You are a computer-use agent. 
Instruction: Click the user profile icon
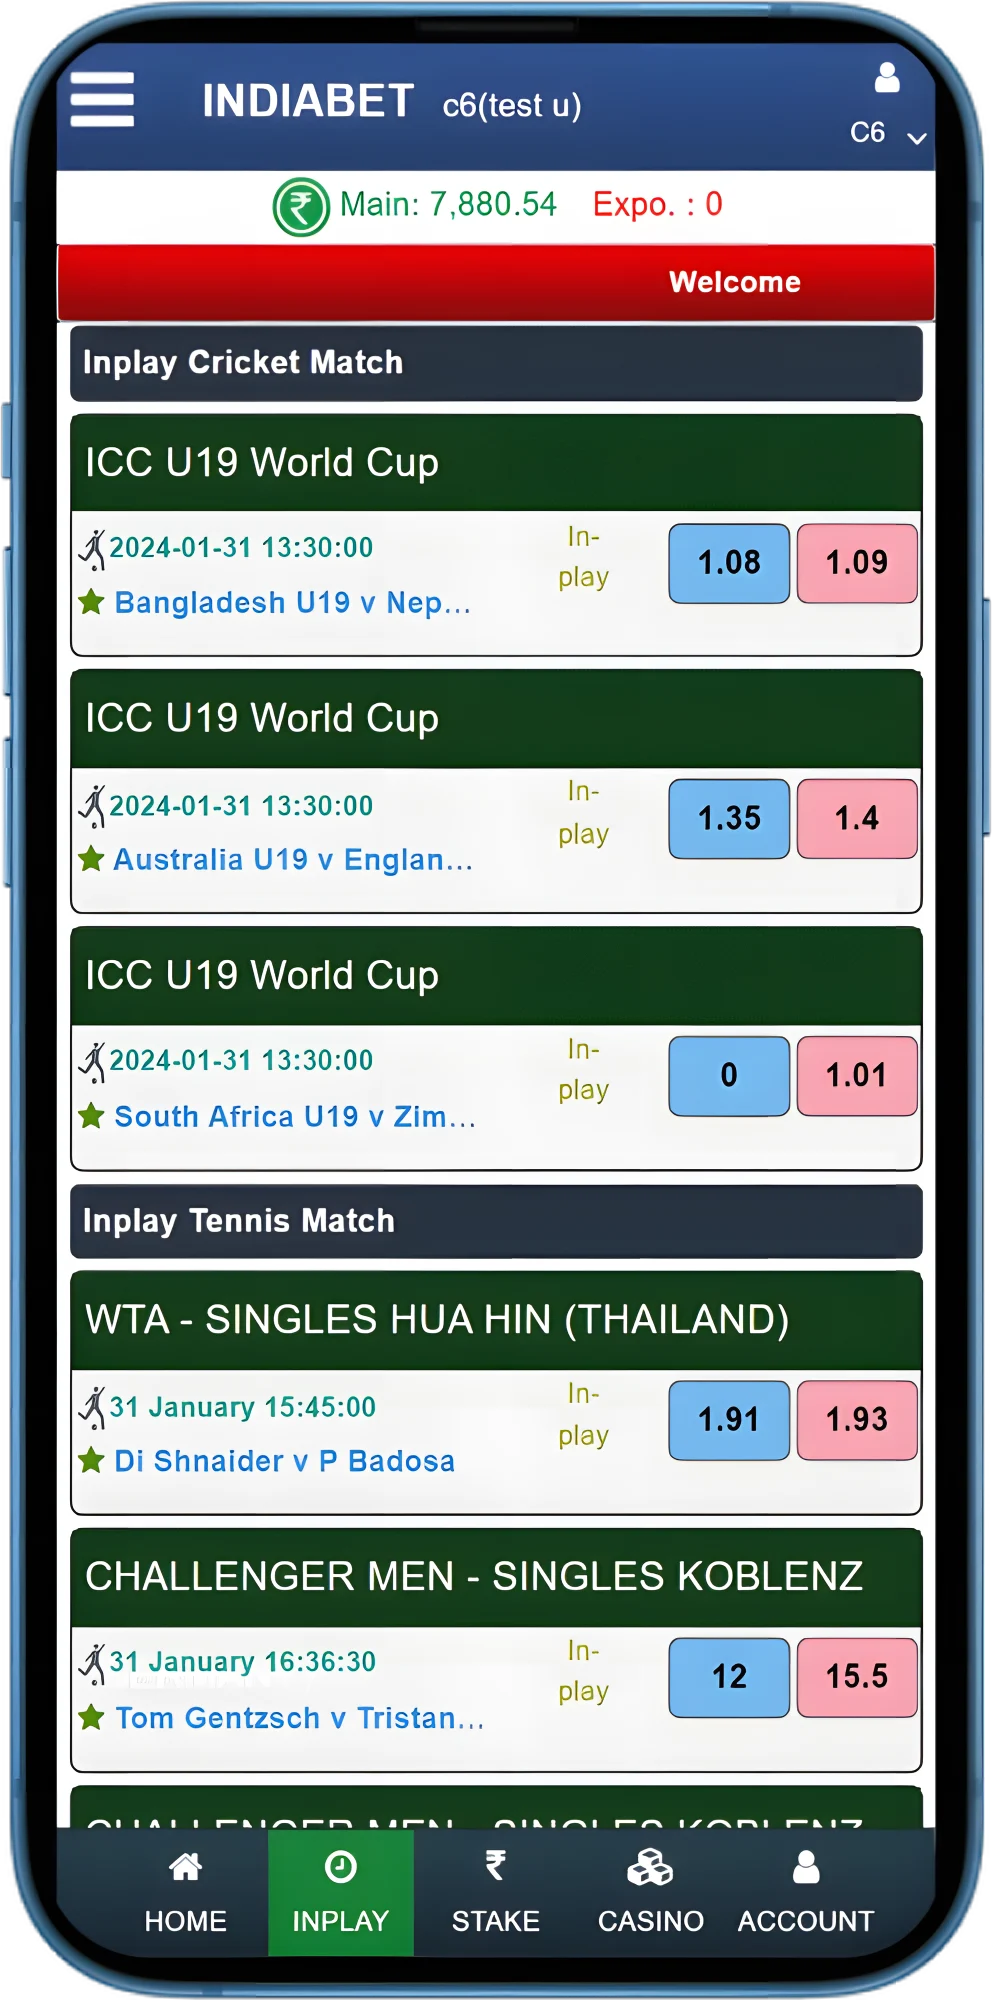click(887, 78)
